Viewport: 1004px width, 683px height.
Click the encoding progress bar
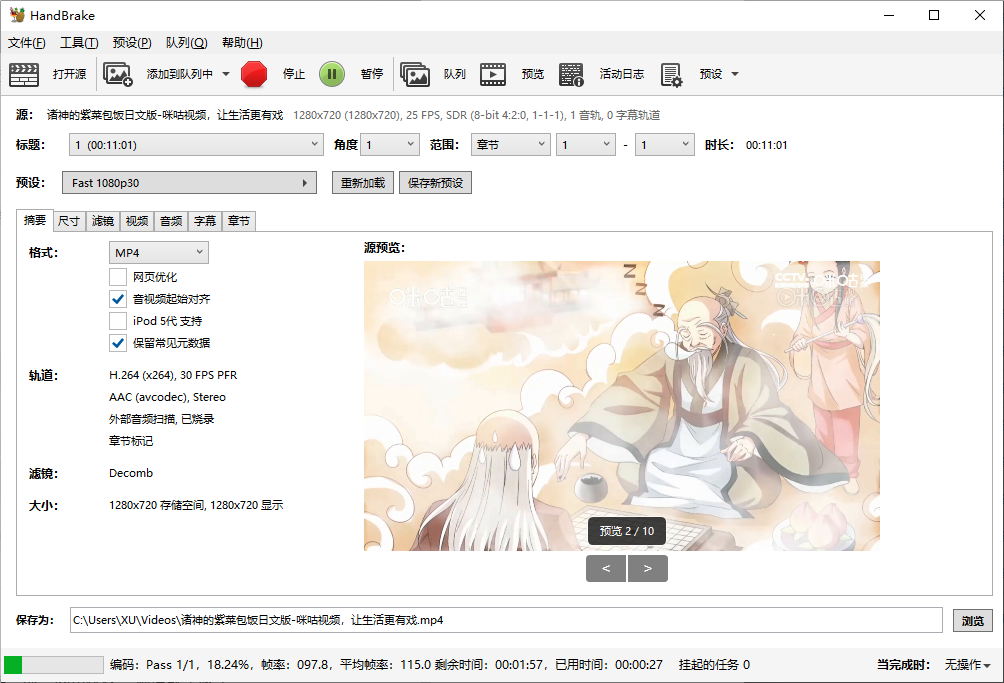pyautogui.click(x=53, y=665)
